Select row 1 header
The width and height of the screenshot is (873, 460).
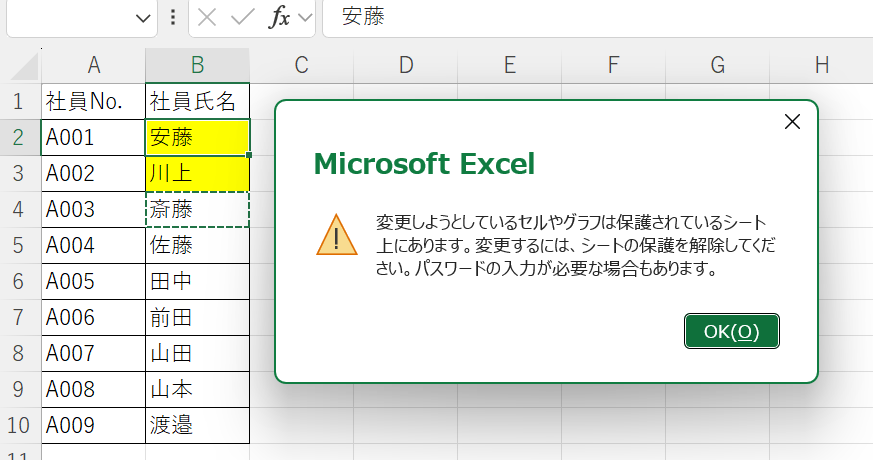tap(19, 101)
